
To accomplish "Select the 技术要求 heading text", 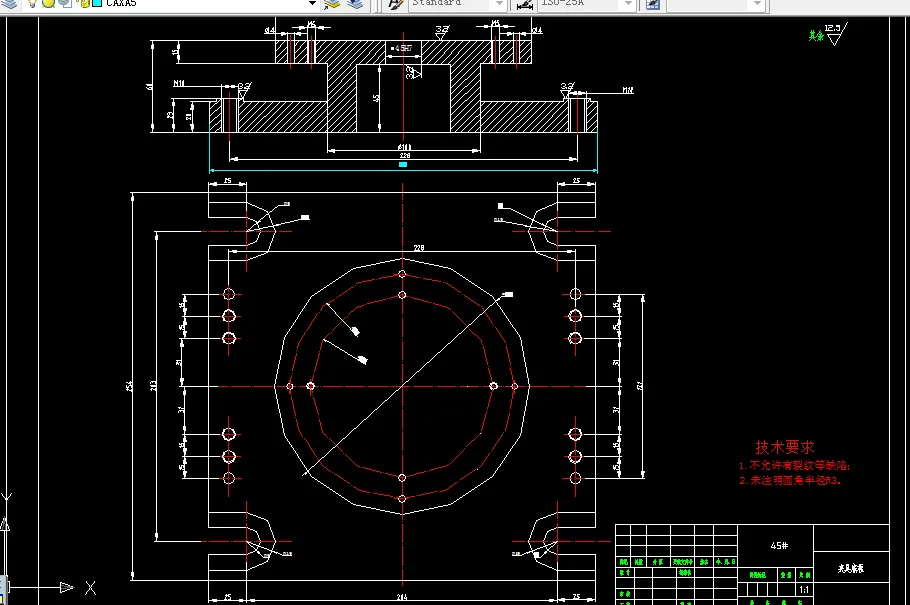I will pos(785,447).
